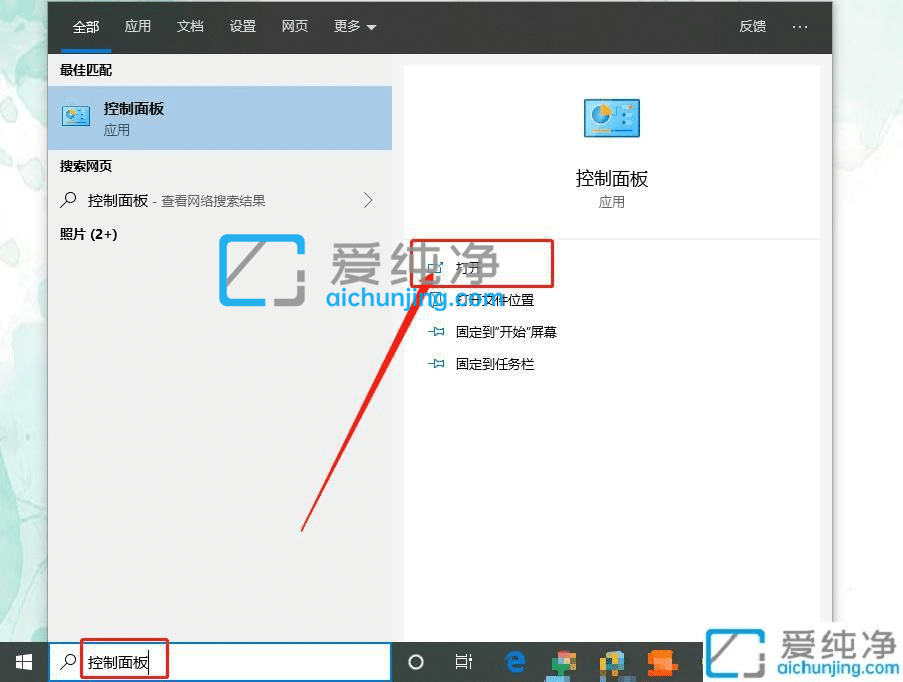Launch Microsoft Edge from taskbar
903x682 pixels.
coord(515,662)
